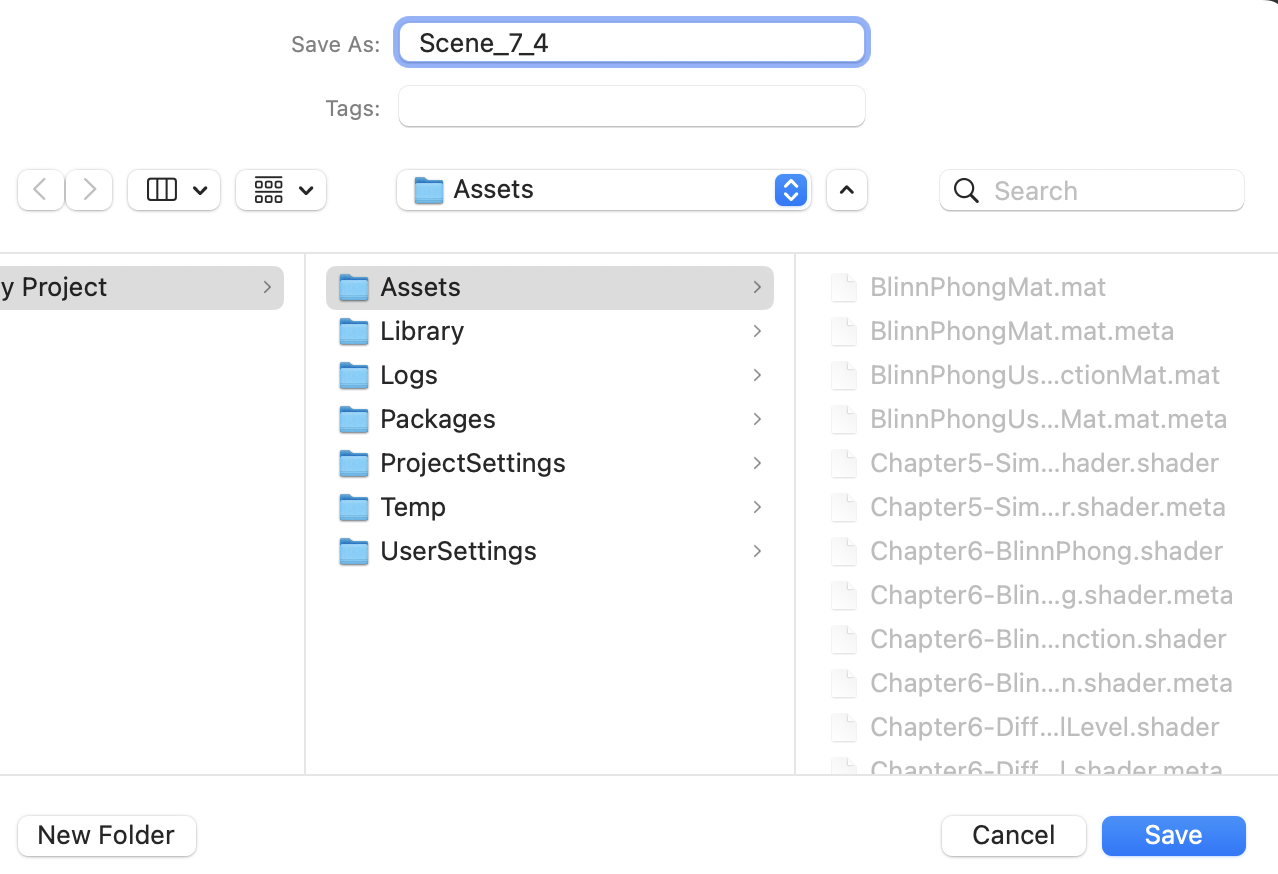Expand the ProjectSettings folder chevron
Viewport: 1278px width, 874px height.
[757, 463]
